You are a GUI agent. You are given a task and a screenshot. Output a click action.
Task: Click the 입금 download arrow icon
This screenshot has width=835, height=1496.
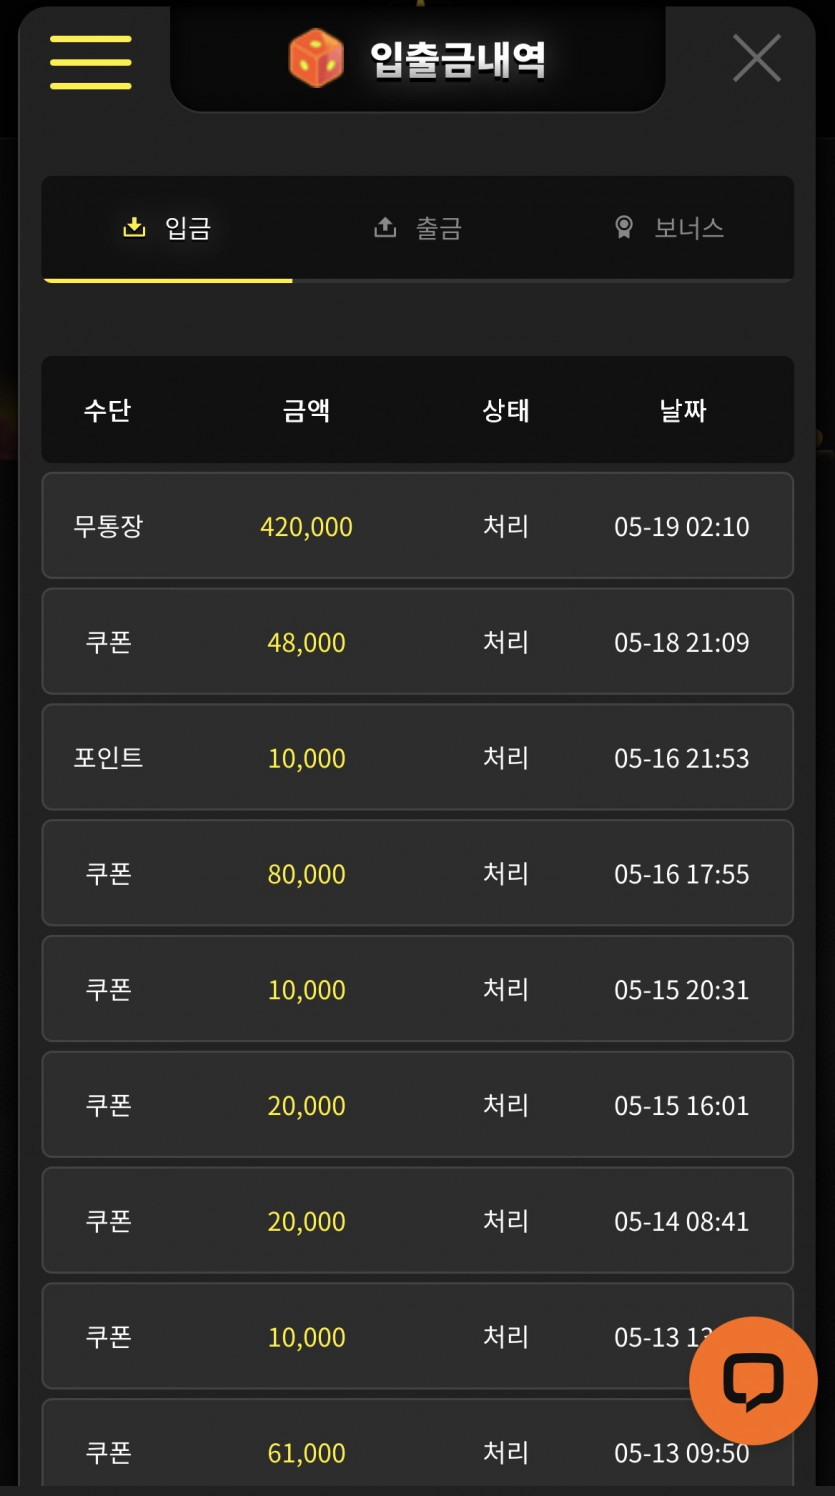tap(134, 227)
